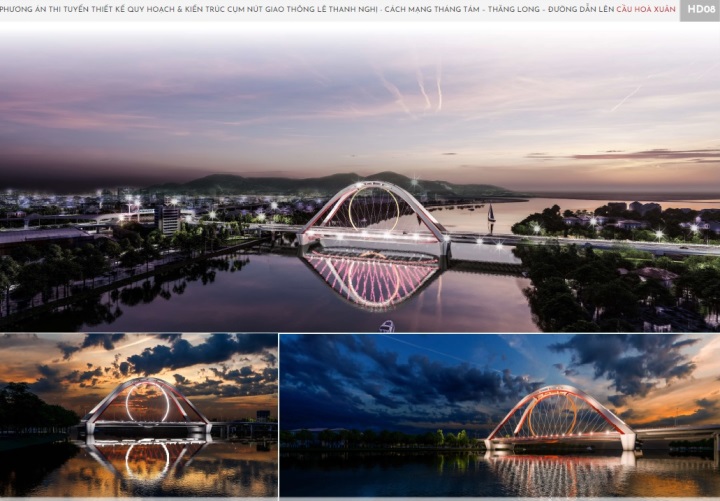Open the bottom-right red-arch bridge image
This screenshot has height=501, width=720.
click(499, 415)
